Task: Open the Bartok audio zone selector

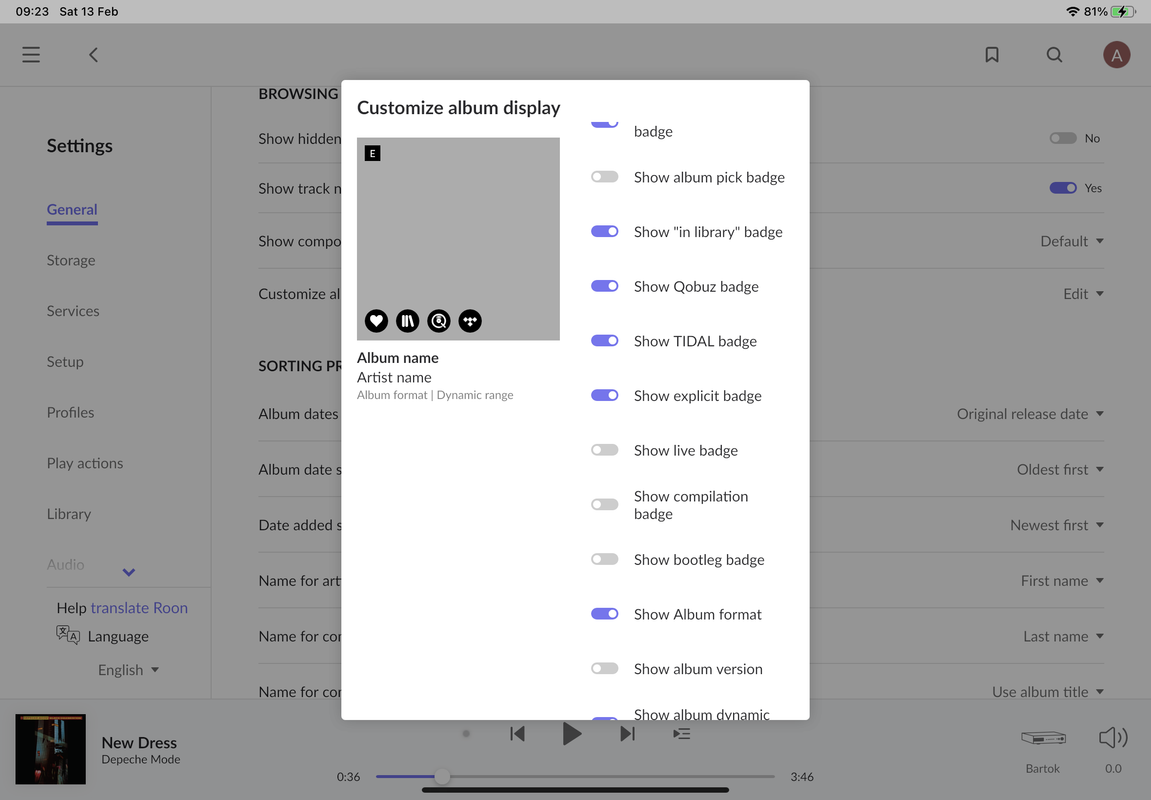Action: point(1043,738)
